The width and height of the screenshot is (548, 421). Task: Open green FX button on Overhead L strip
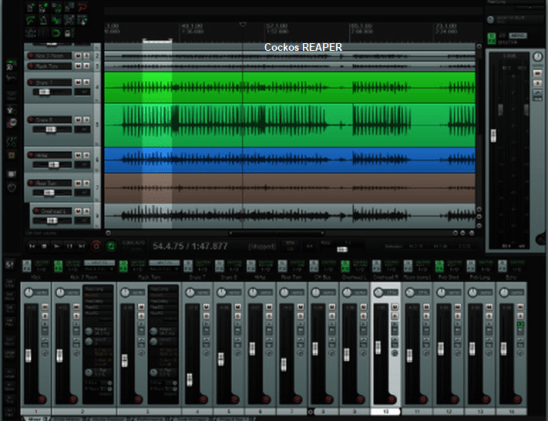(345, 266)
